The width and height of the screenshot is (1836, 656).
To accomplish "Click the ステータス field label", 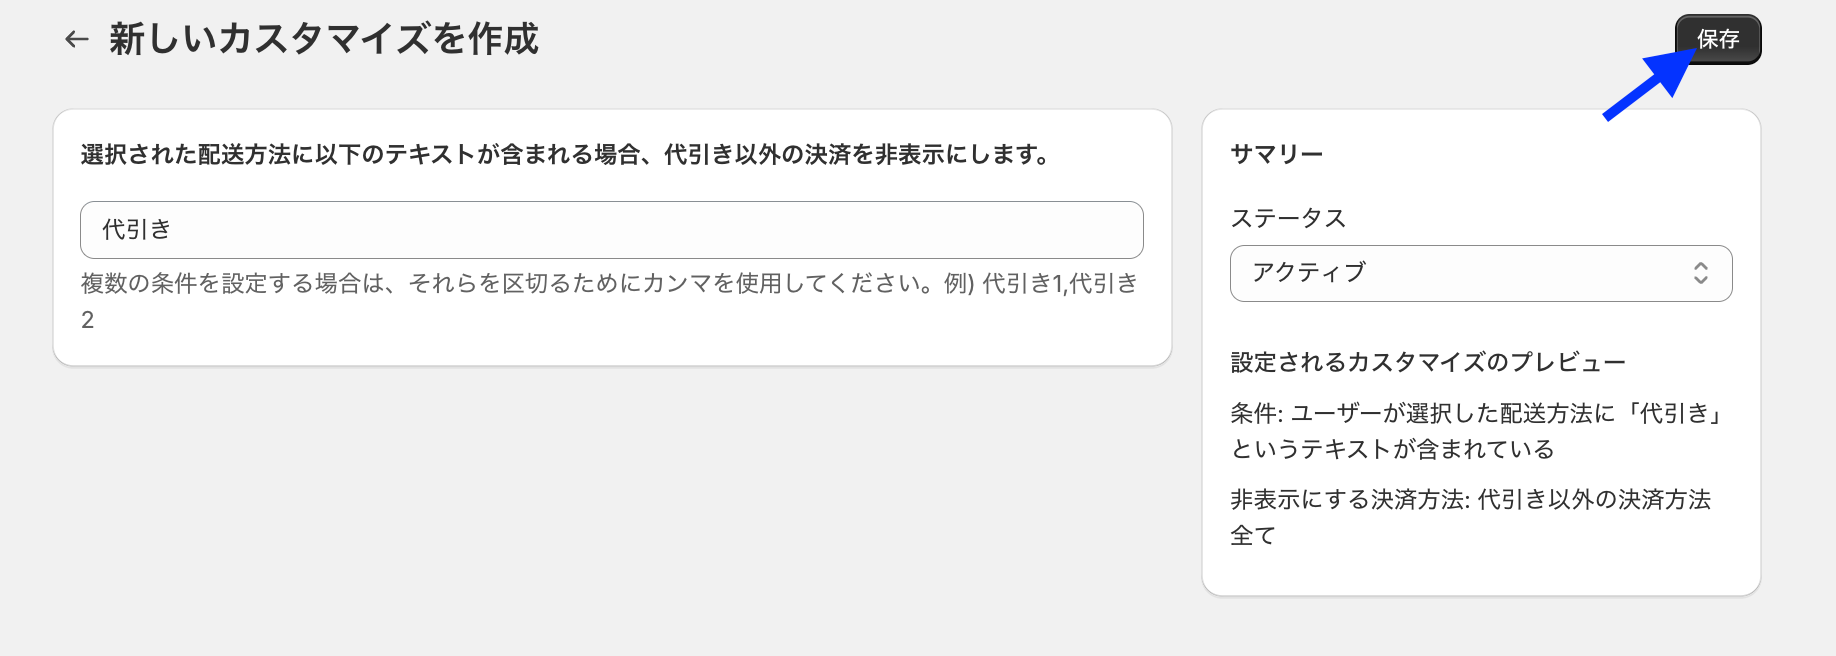I will click(x=1288, y=218).
